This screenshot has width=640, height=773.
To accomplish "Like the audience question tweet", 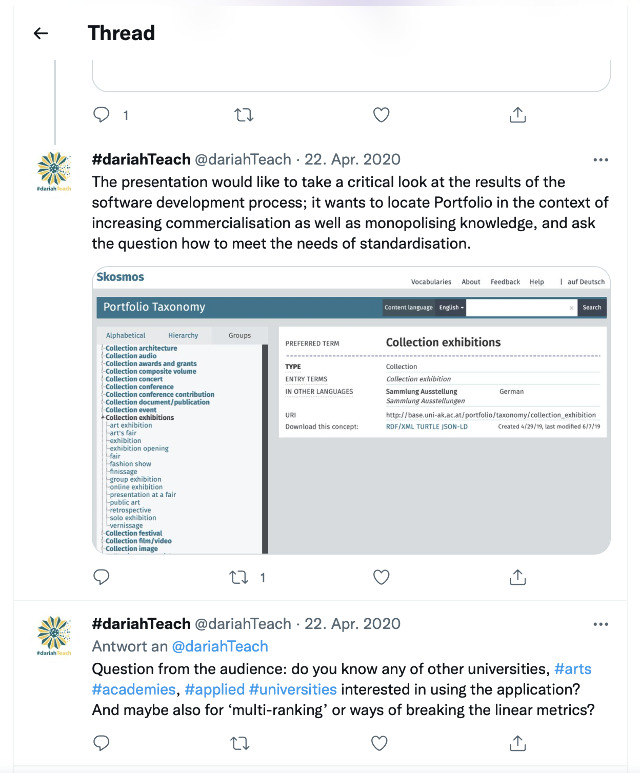I will pyautogui.click(x=381, y=742).
